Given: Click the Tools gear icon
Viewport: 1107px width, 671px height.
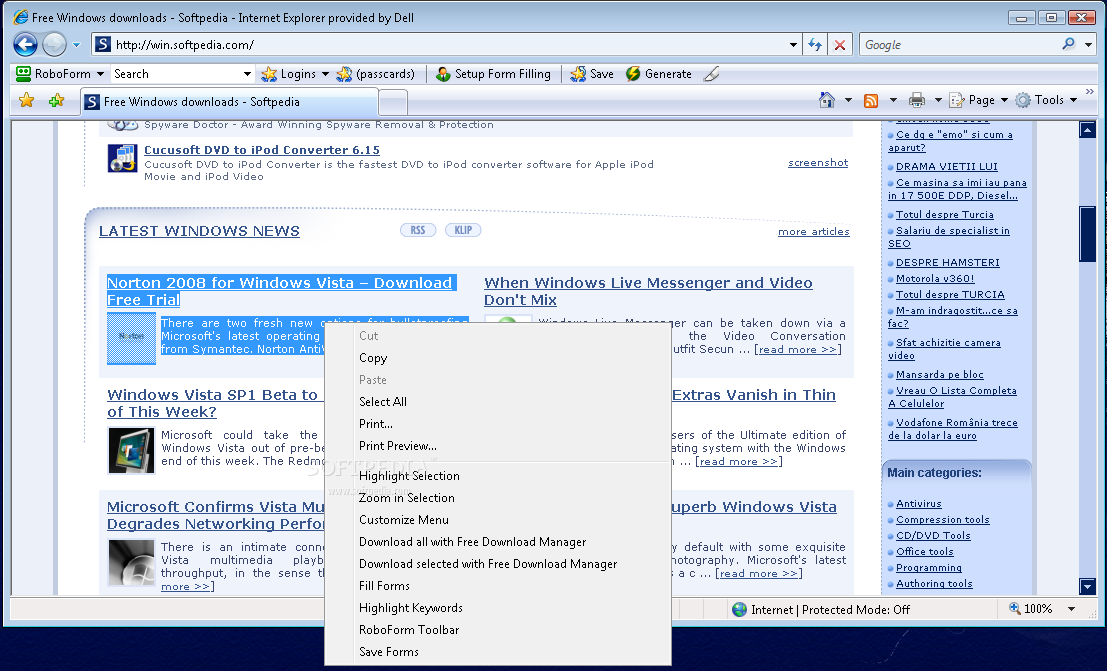Looking at the screenshot, I should point(1023,100).
